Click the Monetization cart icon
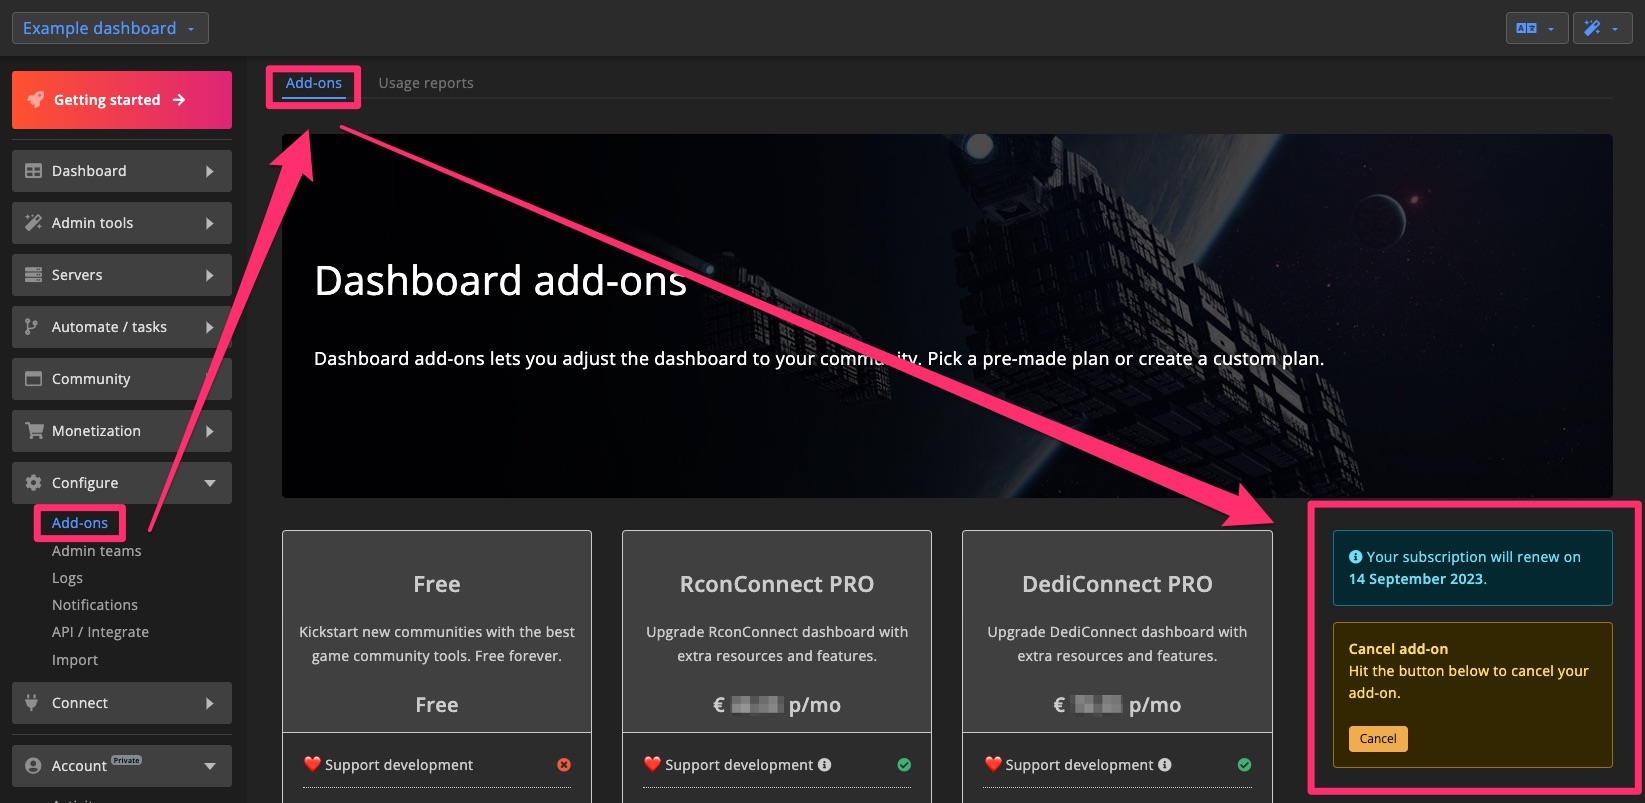Image resolution: width=1645 pixels, height=803 pixels. [34, 431]
